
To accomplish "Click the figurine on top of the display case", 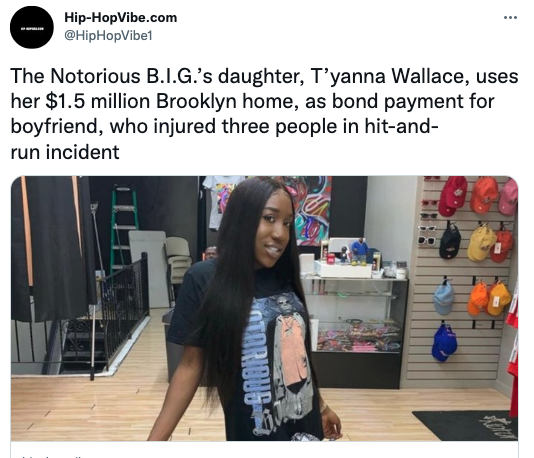I will click(x=360, y=251).
